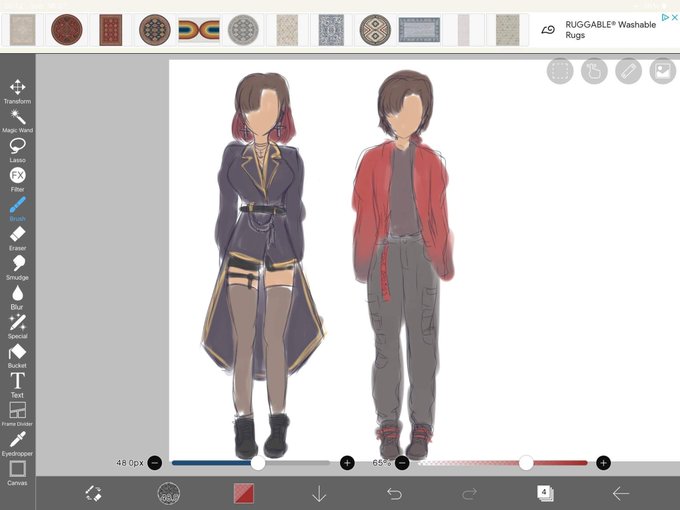The height and width of the screenshot is (510, 680).
Task: Select the Bucket fill tool
Action: pyautogui.click(x=17, y=356)
